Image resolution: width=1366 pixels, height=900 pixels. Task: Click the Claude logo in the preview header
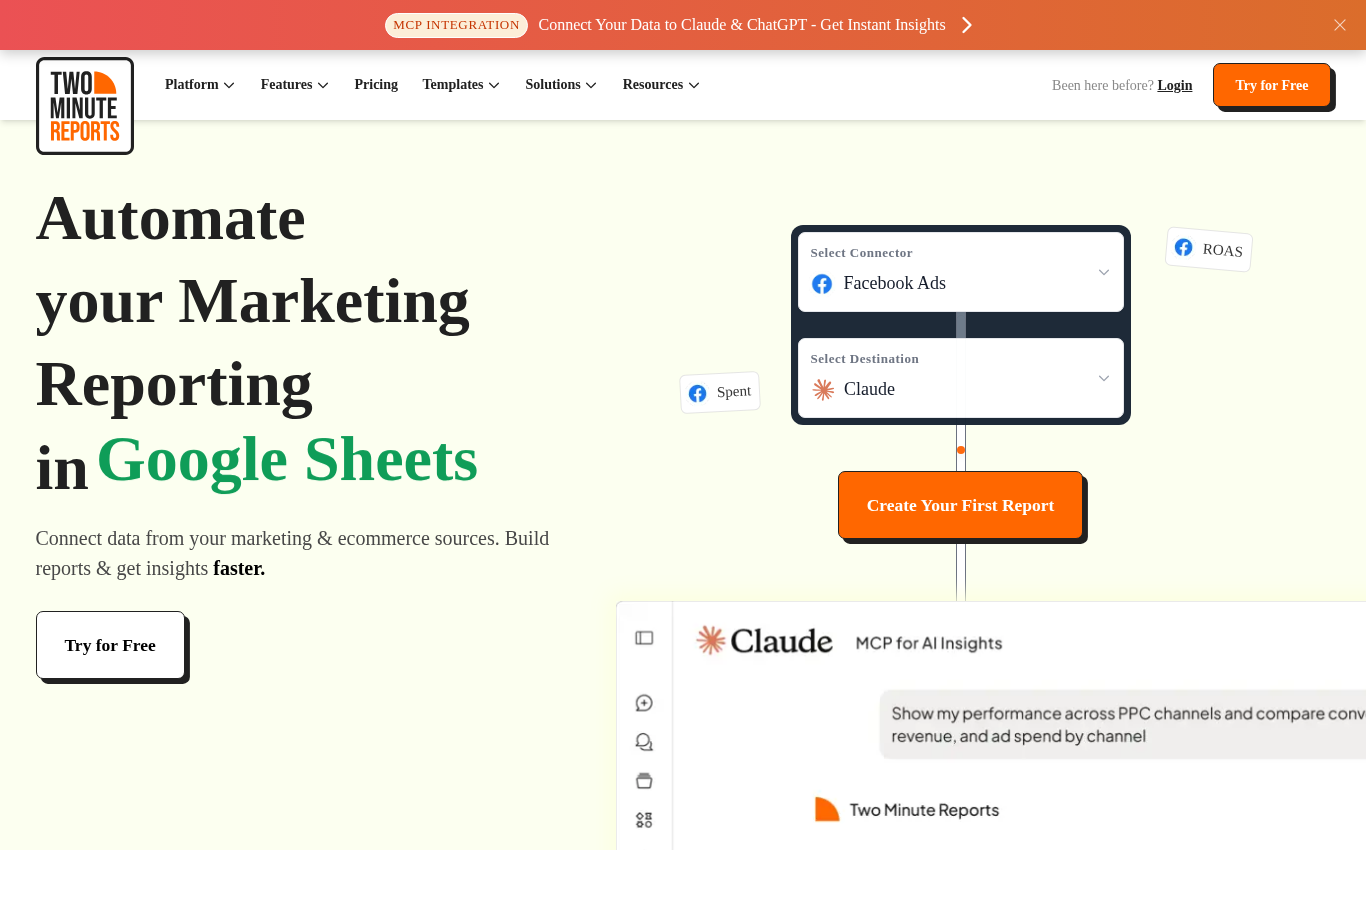(x=764, y=640)
